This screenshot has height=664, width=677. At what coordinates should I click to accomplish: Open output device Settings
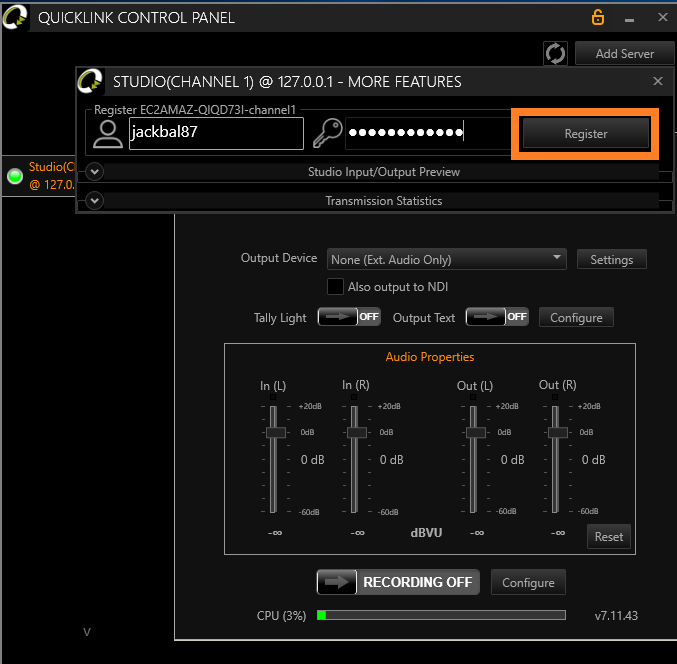click(611, 259)
